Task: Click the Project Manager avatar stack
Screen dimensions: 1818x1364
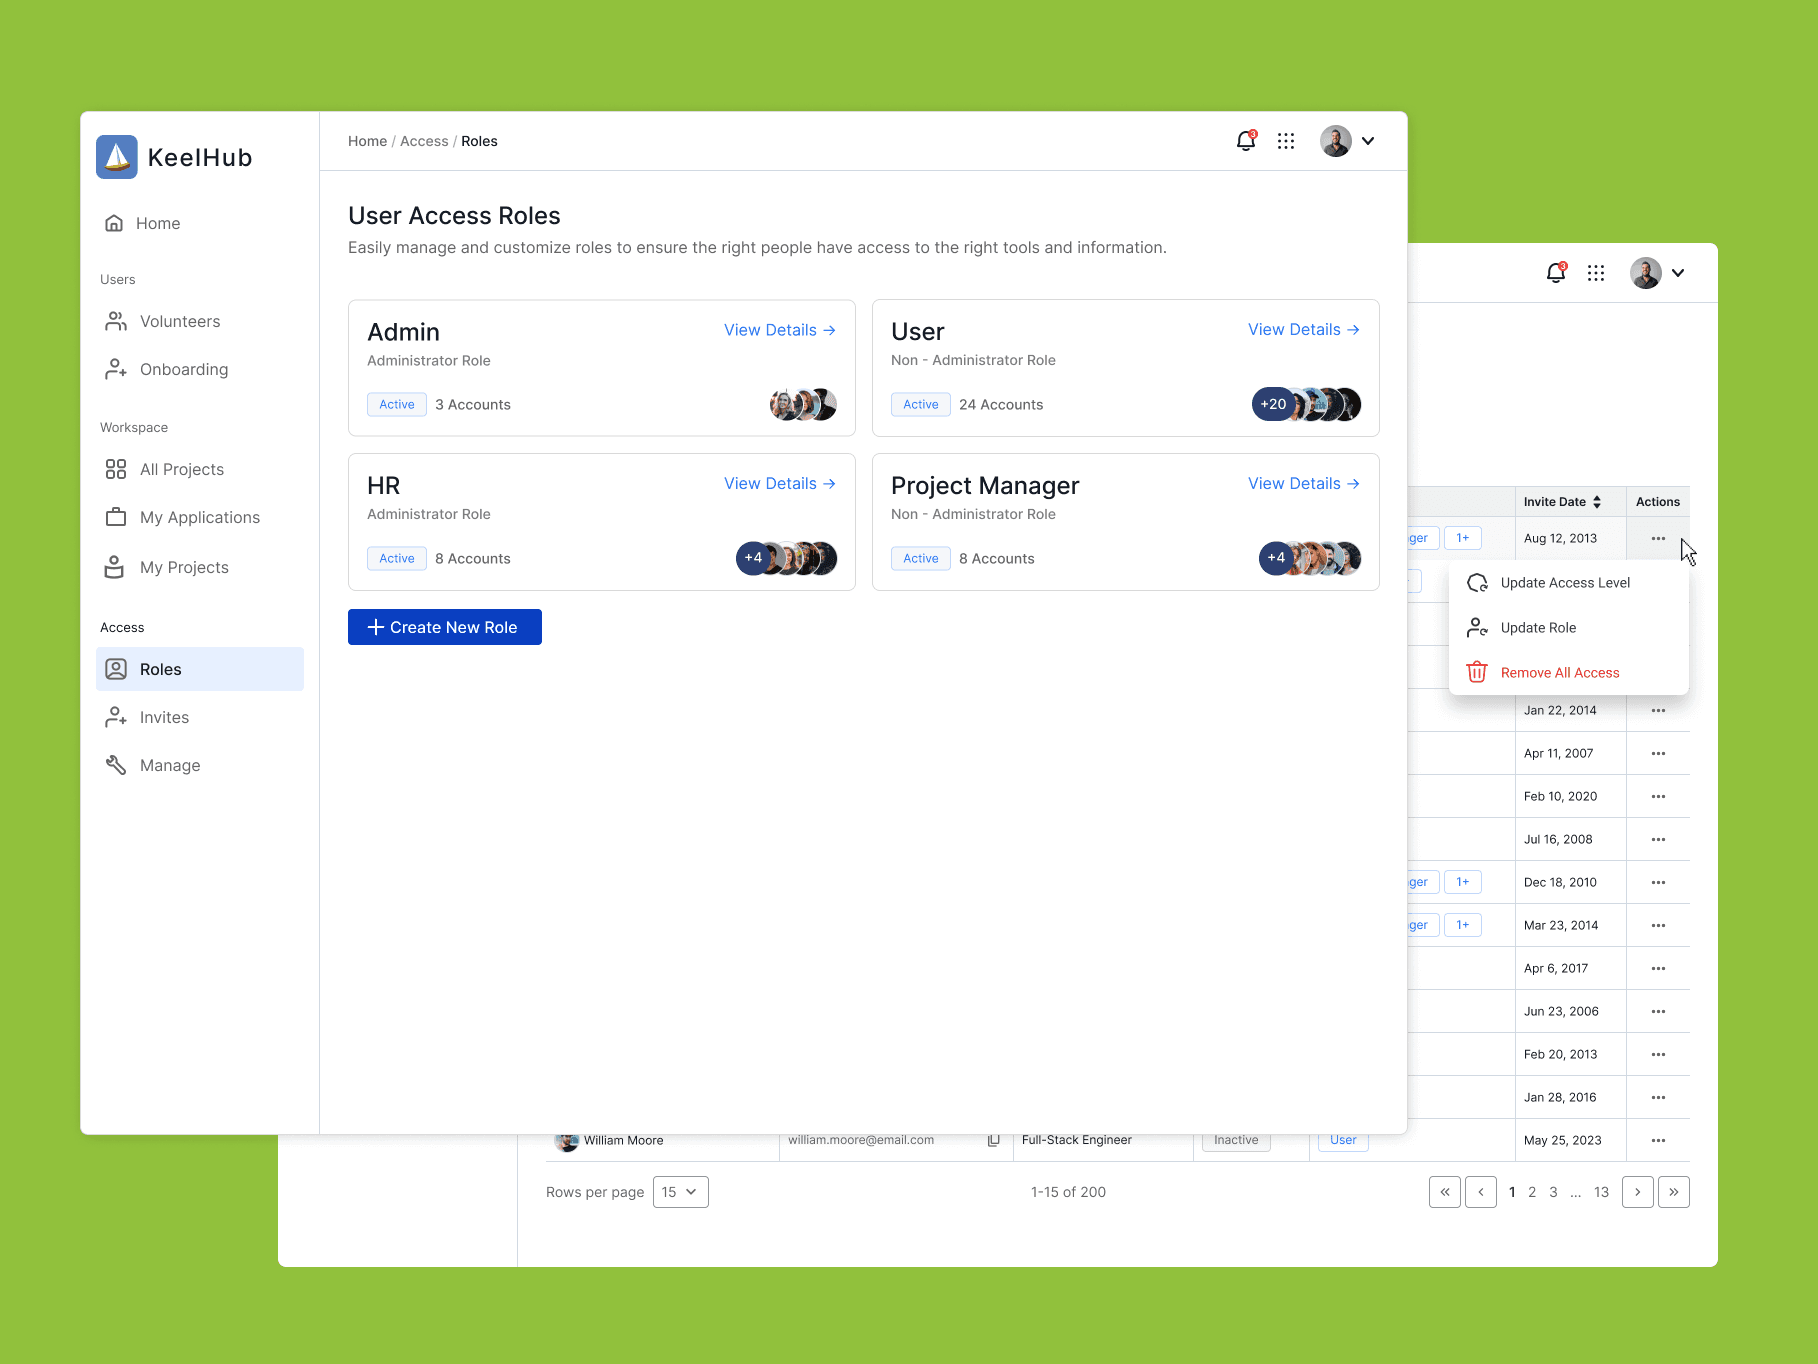Action: click(x=1310, y=558)
